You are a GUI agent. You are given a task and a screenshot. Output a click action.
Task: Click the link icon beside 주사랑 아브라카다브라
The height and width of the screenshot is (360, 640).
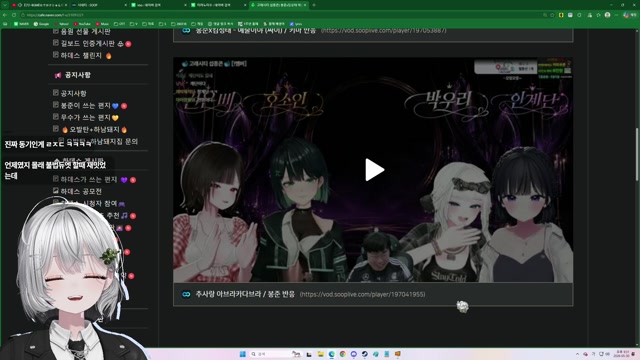click(186, 294)
